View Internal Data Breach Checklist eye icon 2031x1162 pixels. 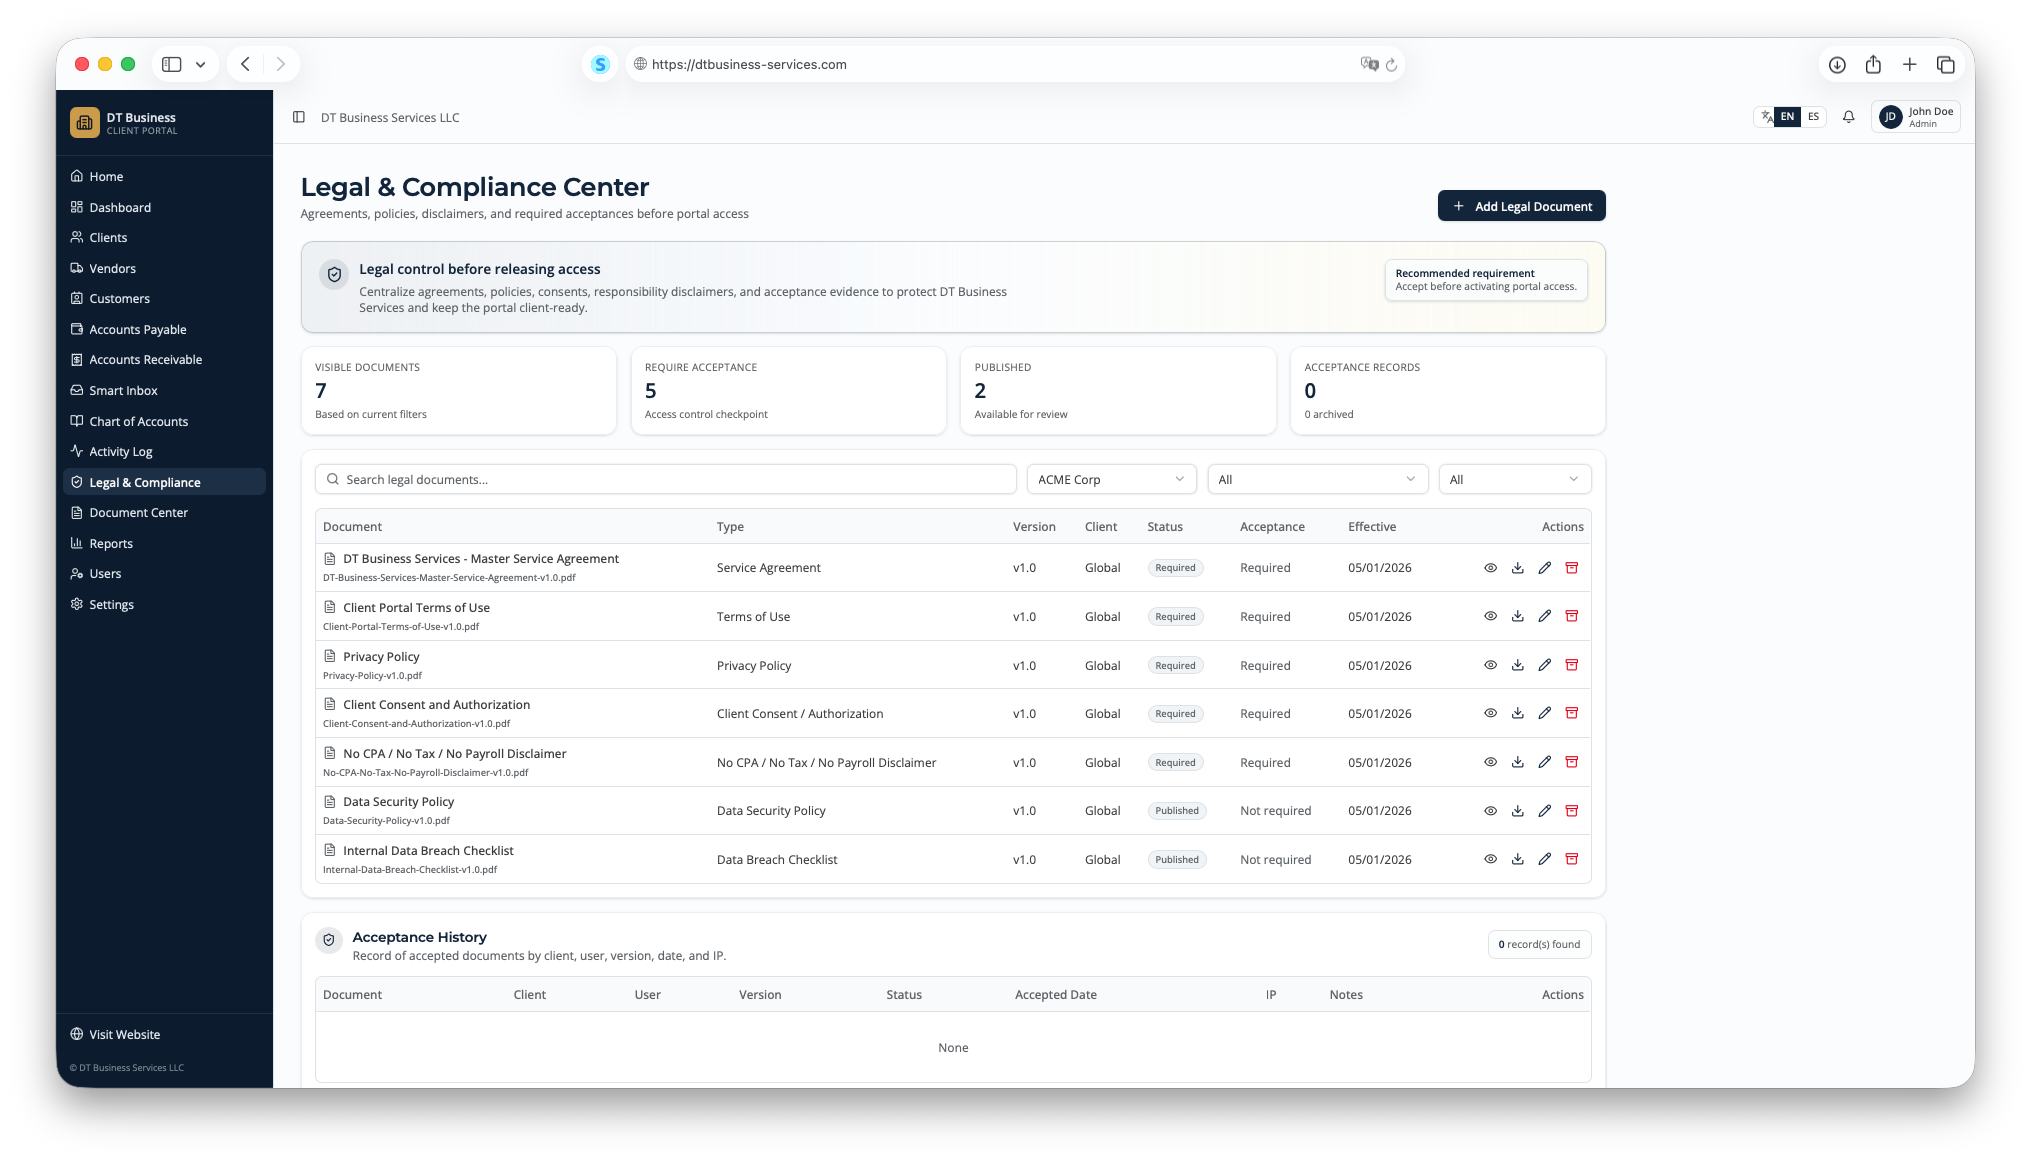(1490, 859)
